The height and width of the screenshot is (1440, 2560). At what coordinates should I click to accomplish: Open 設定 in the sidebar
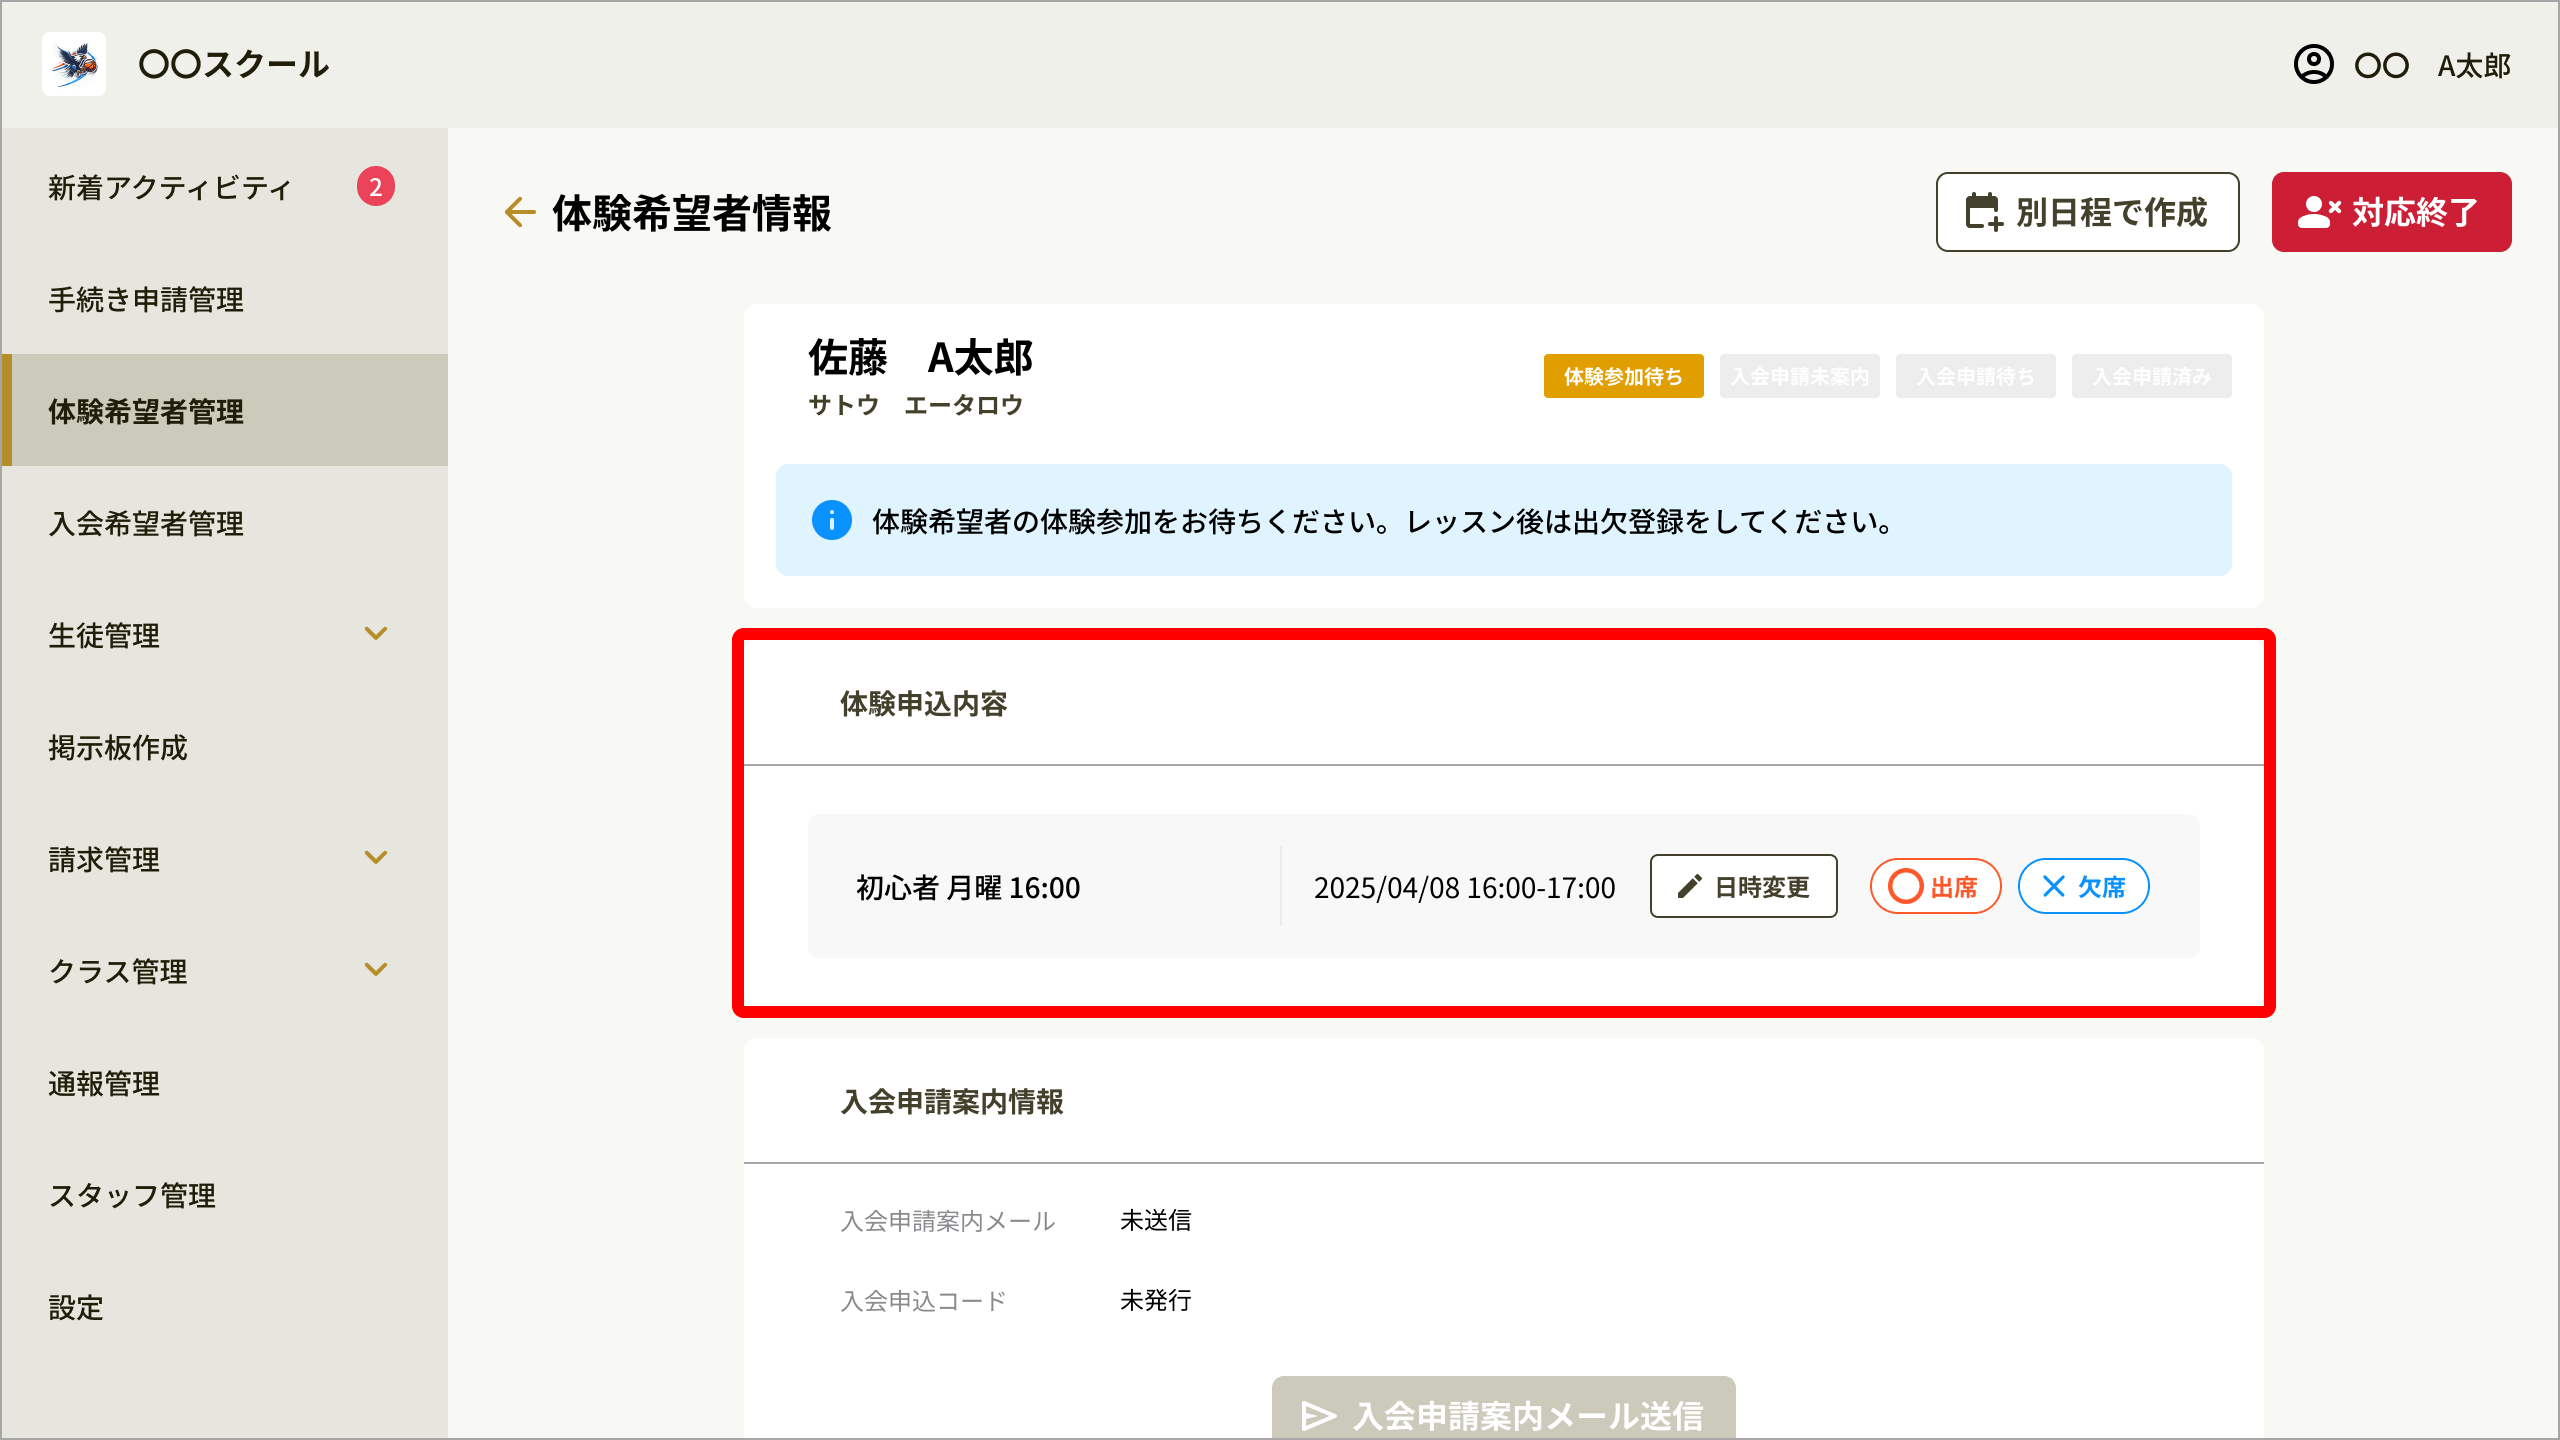[224, 1306]
